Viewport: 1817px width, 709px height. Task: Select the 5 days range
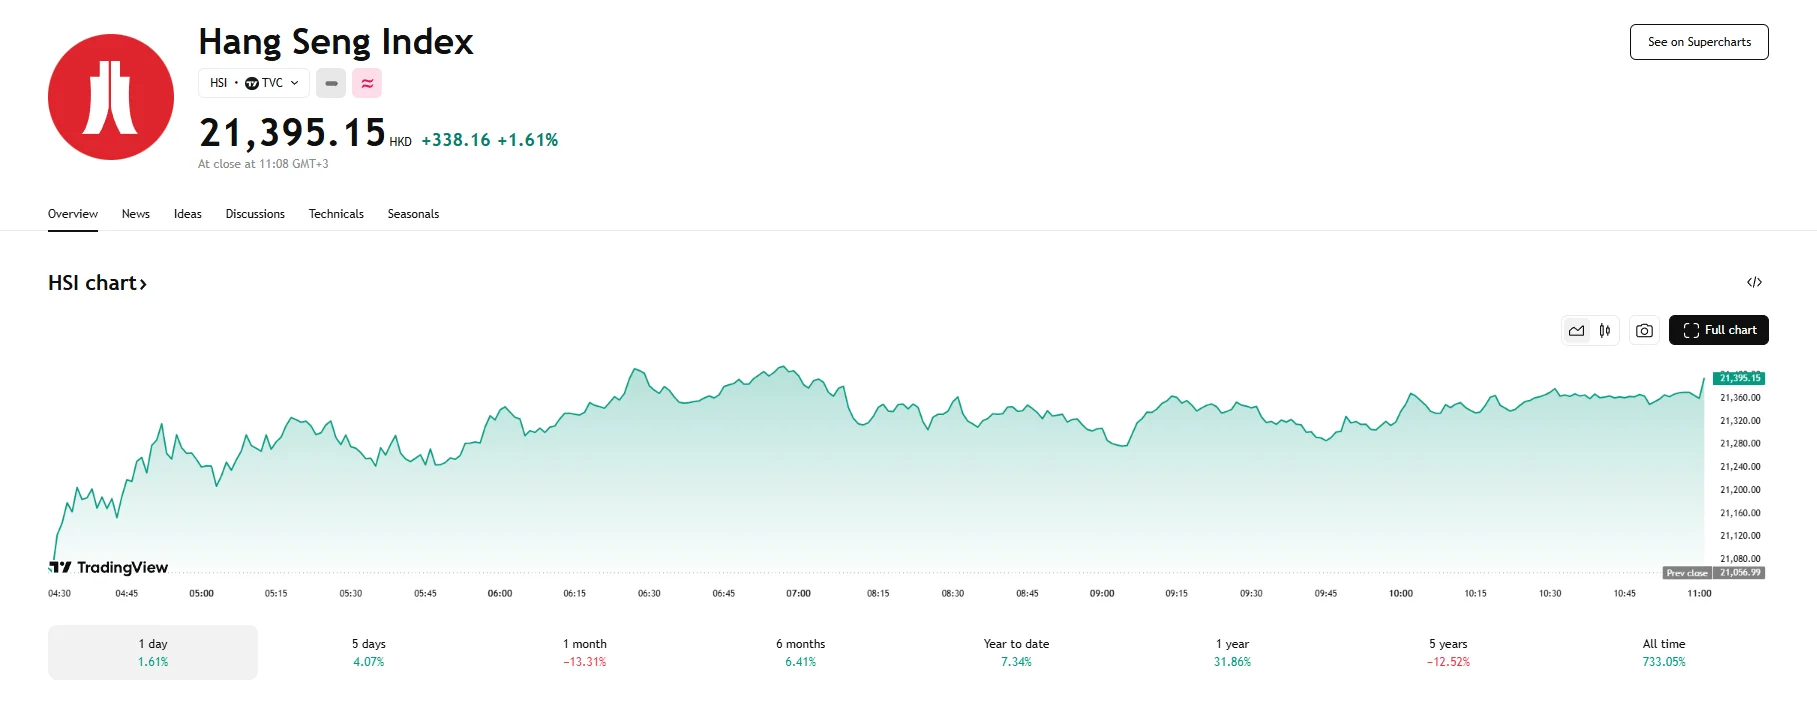pyautogui.click(x=368, y=652)
